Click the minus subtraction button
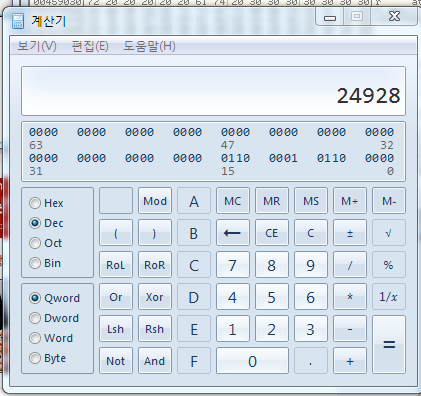421x396 pixels. tap(350, 329)
